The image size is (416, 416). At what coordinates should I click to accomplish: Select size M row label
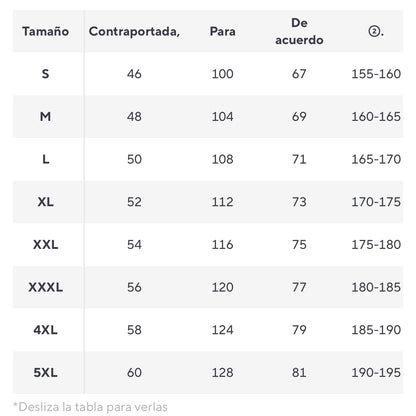coord(46,116)
